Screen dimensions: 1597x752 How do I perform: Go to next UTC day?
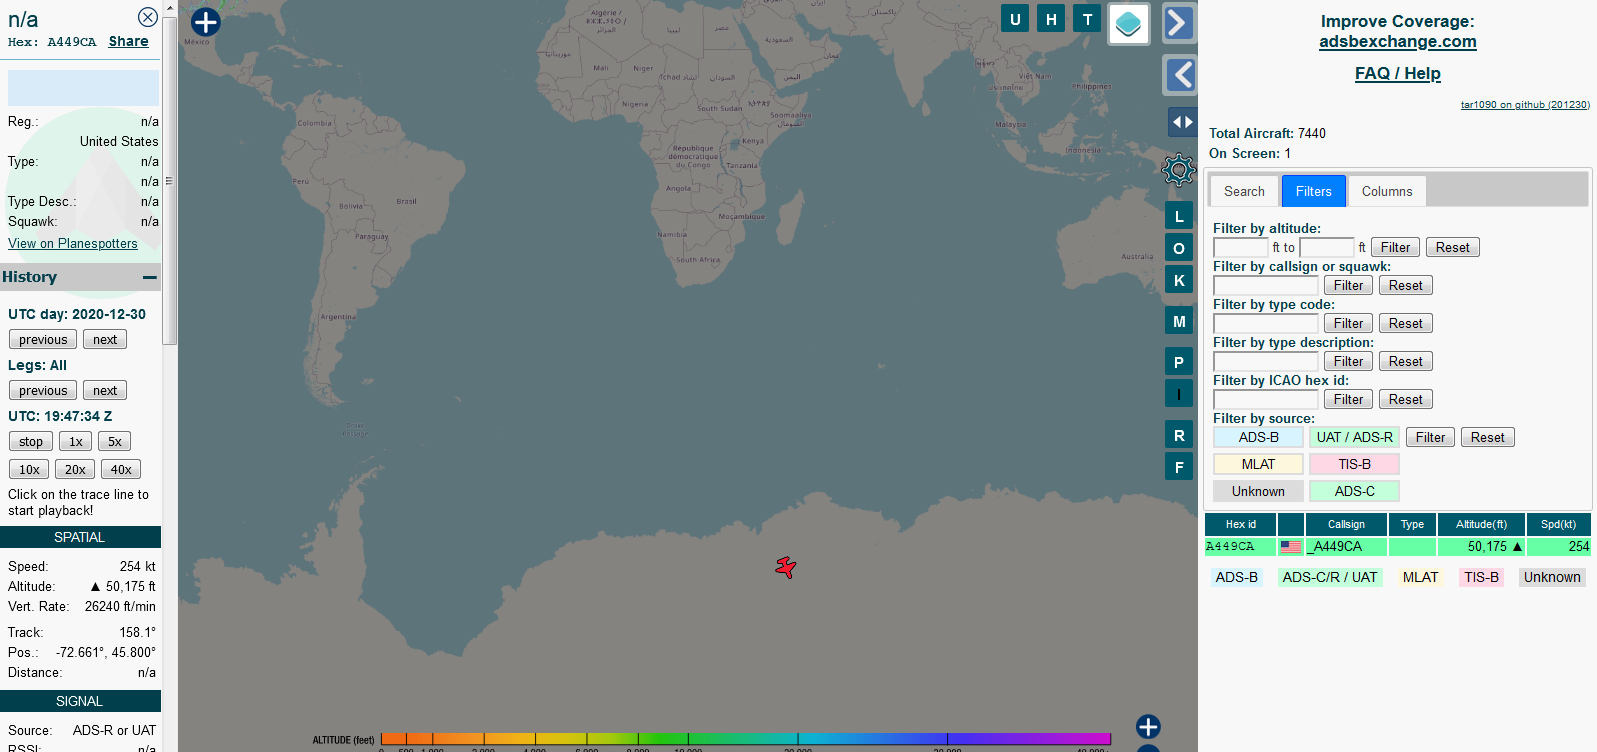coord(105,340)
